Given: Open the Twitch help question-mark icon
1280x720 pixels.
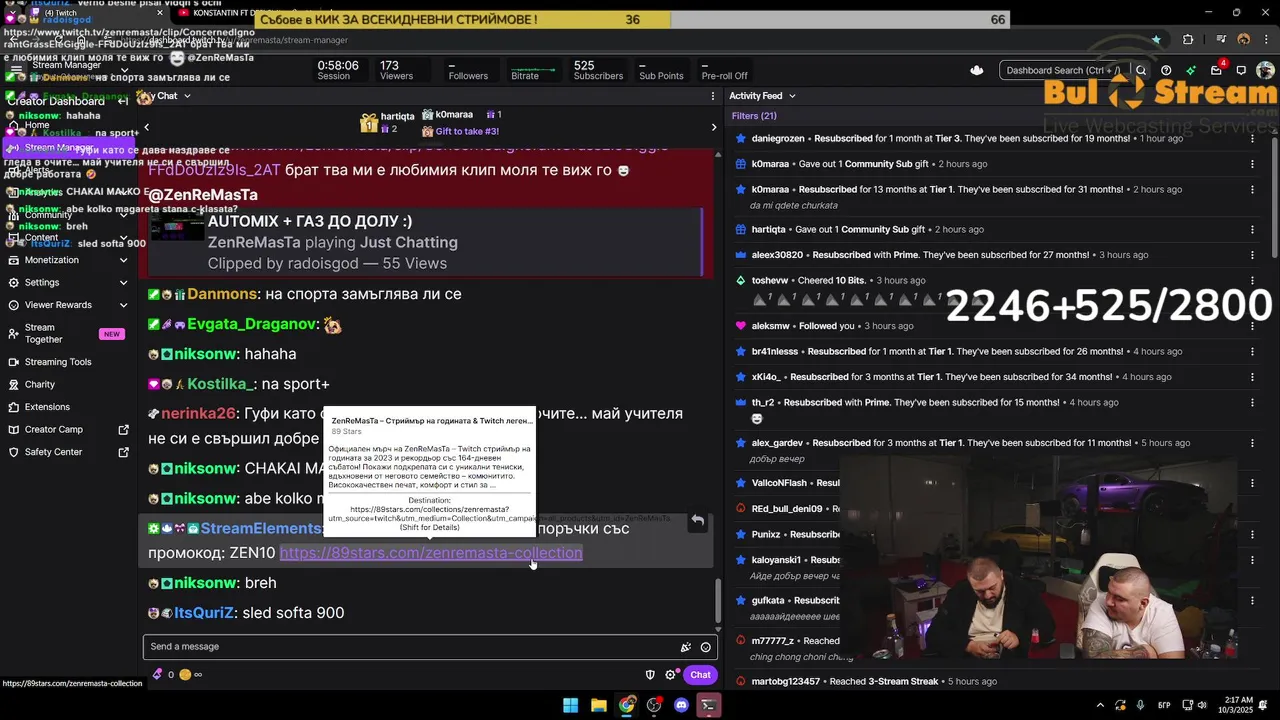Looking at the screenshot, I should click(x=1166, y=71).
